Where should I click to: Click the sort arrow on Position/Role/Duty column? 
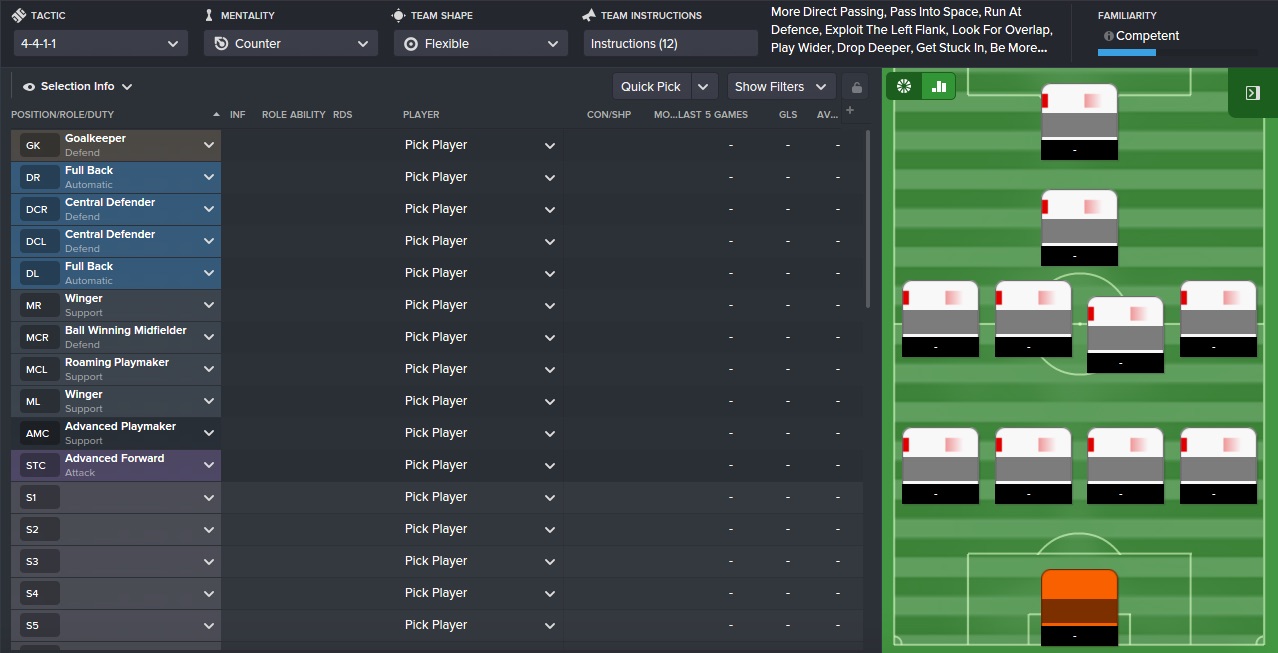pyautogui.click(x=216, y=115)
